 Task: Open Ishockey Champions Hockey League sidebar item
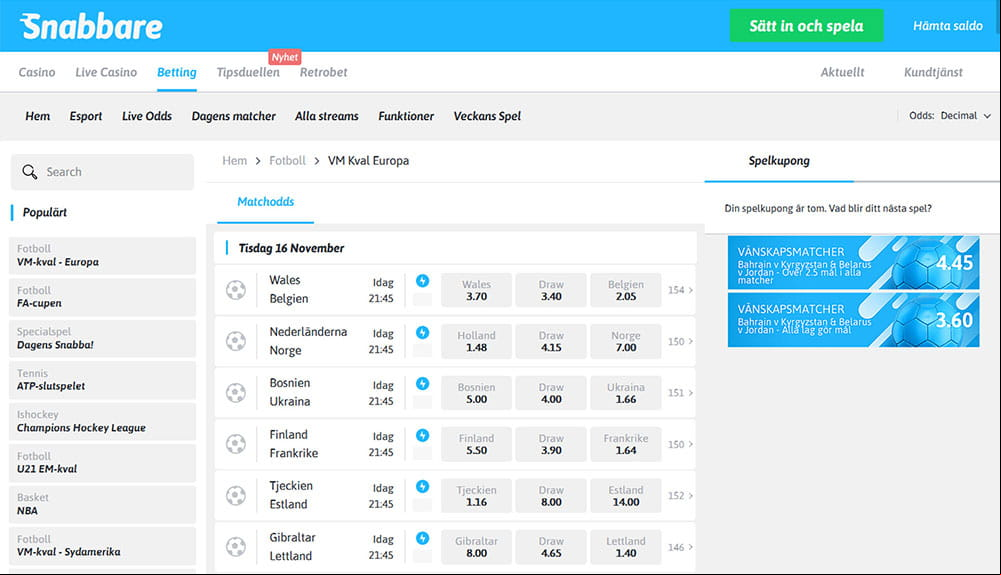(x=102, y=422)
